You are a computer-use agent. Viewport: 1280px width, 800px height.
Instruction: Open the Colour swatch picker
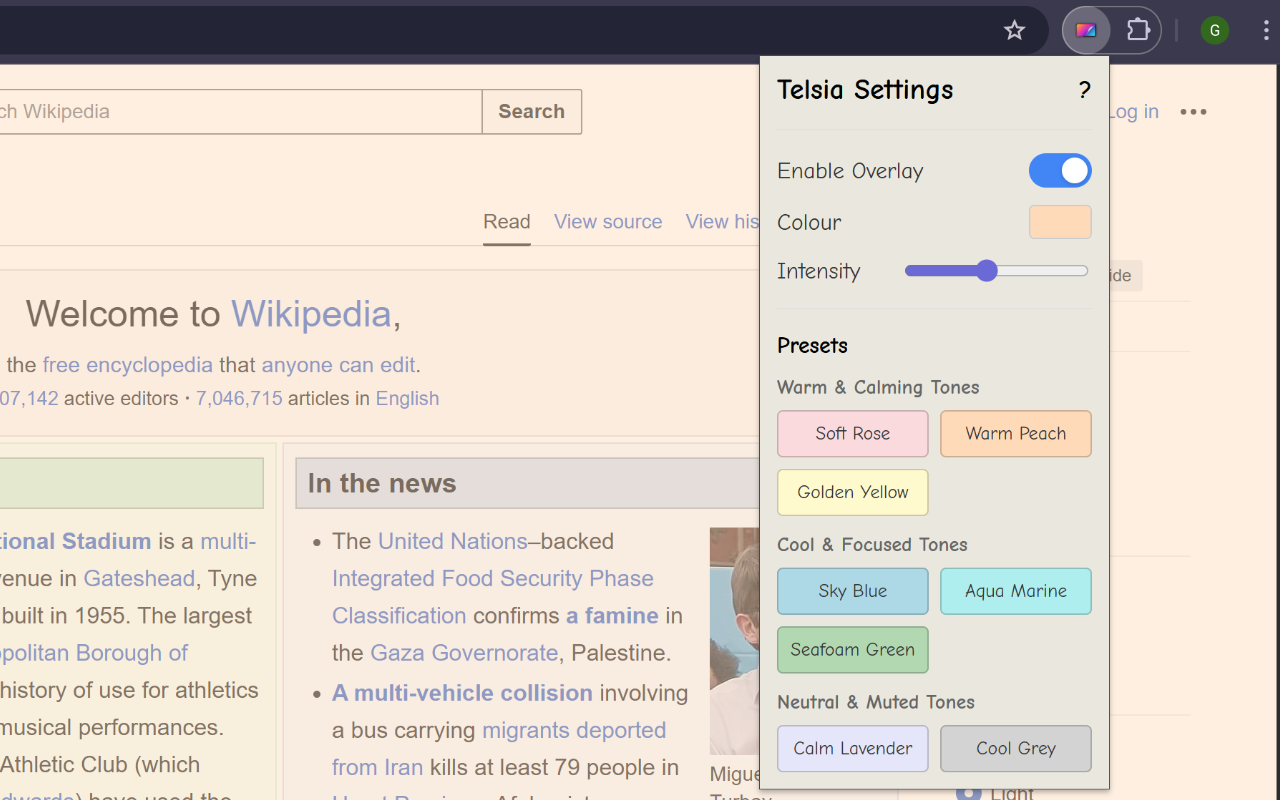pos(1059,221)
